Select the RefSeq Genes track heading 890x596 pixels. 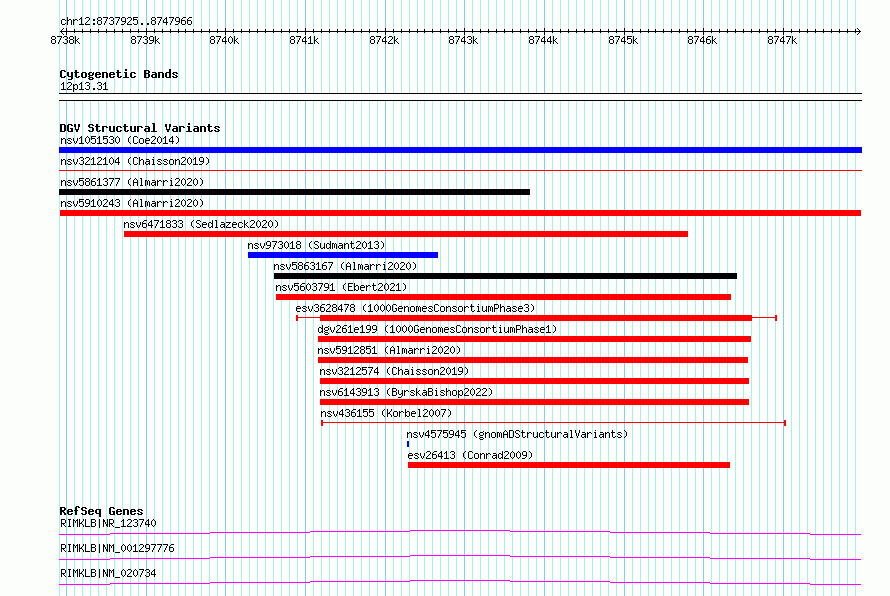pos(101,511)
